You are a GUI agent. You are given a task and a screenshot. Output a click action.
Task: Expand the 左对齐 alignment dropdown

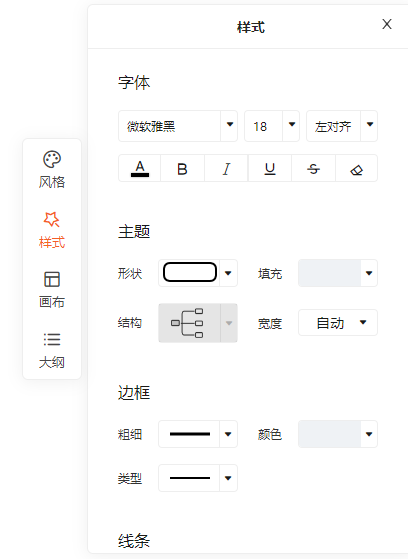pyautogui.click(x=342, y=126)
